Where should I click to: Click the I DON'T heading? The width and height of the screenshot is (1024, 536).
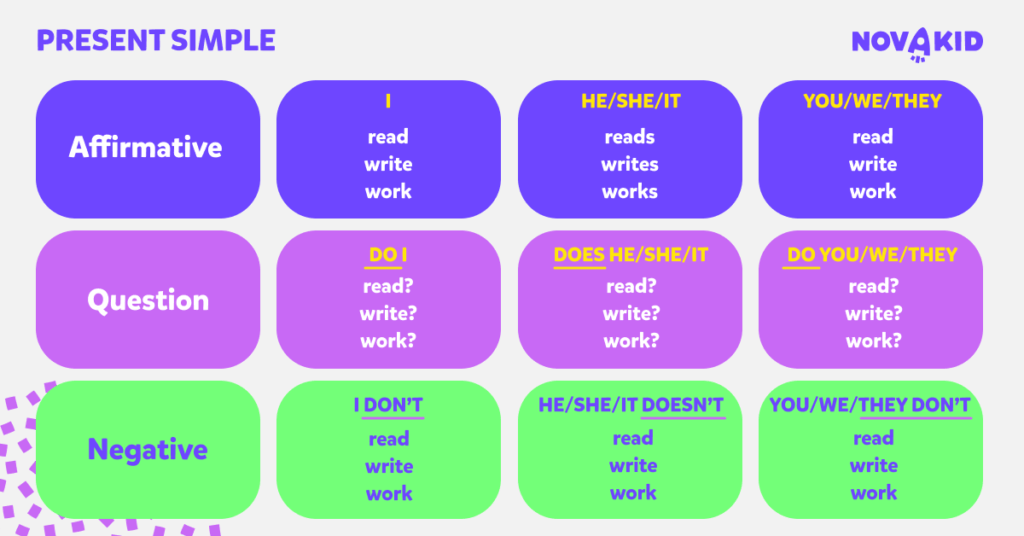coord(388,406)
